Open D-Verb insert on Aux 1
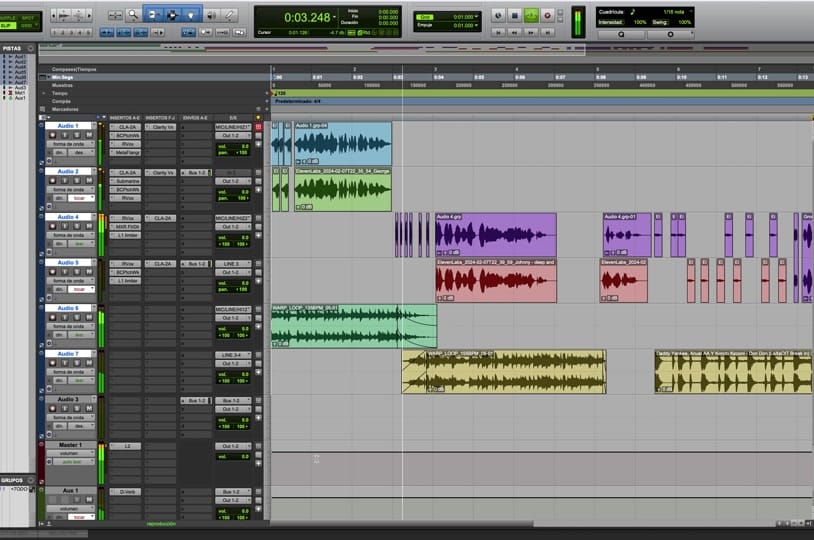Viewport: 814px width, 540px height. tap(125, 492)
